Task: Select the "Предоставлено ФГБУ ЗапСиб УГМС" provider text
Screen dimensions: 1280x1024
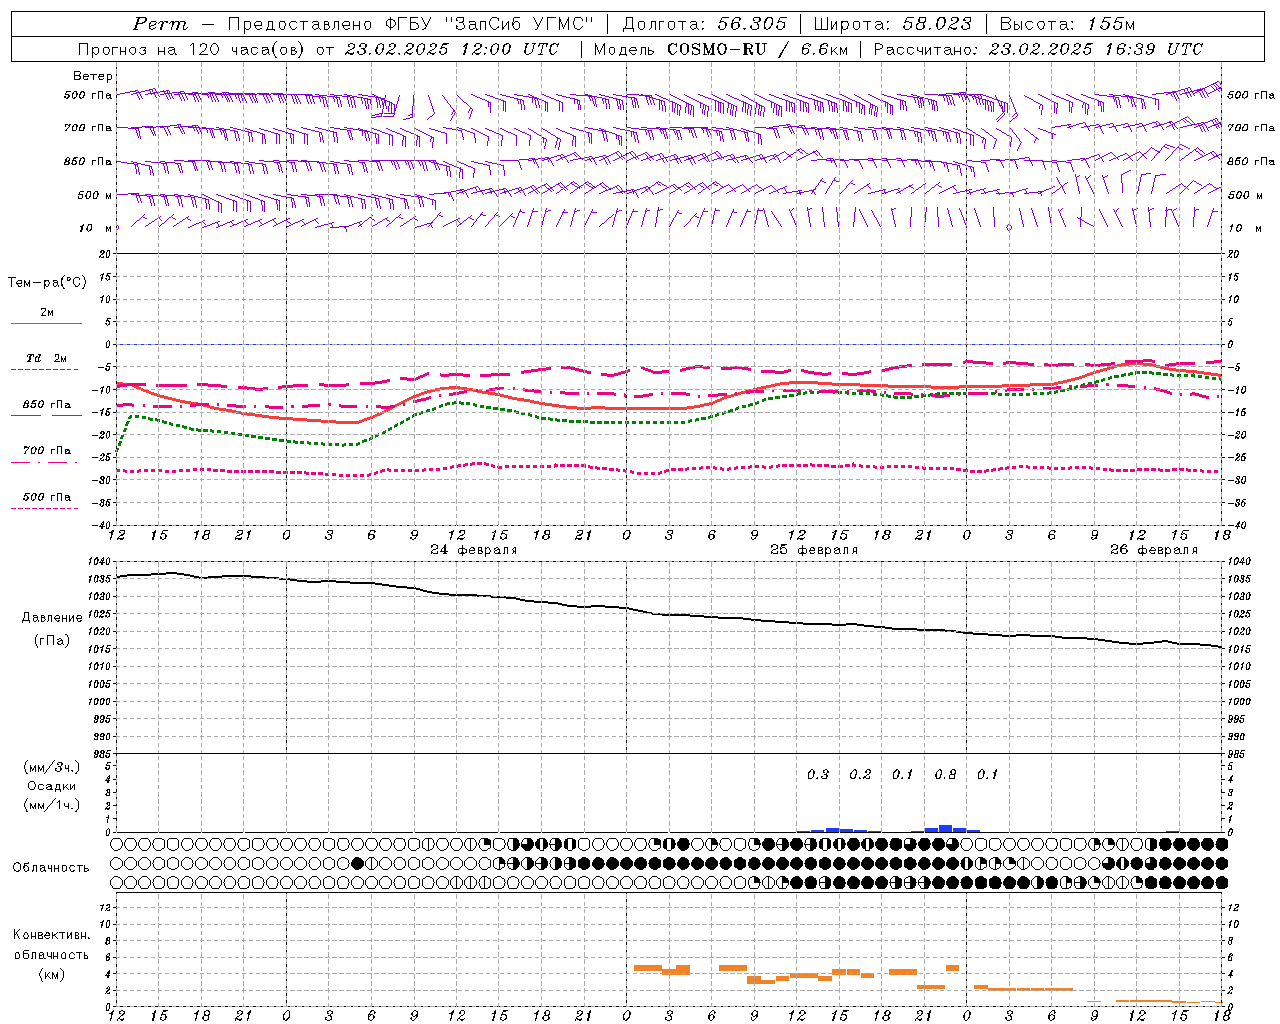Action: pyautogui.click(x=411, y=24)
